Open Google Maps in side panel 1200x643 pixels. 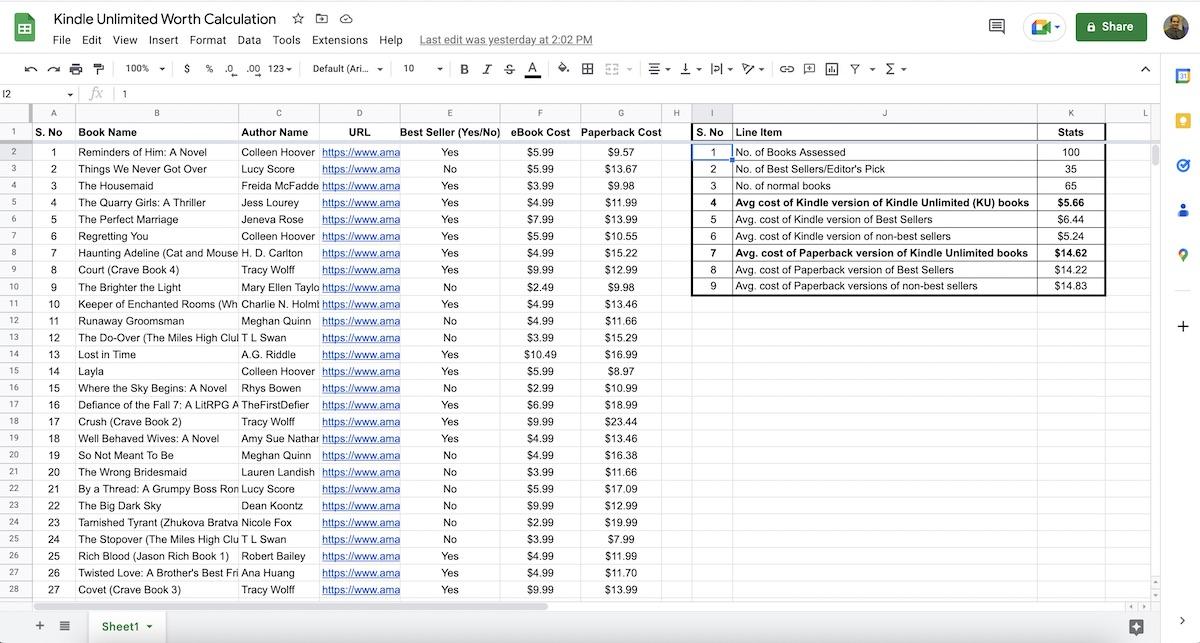tap(1182, 255)
